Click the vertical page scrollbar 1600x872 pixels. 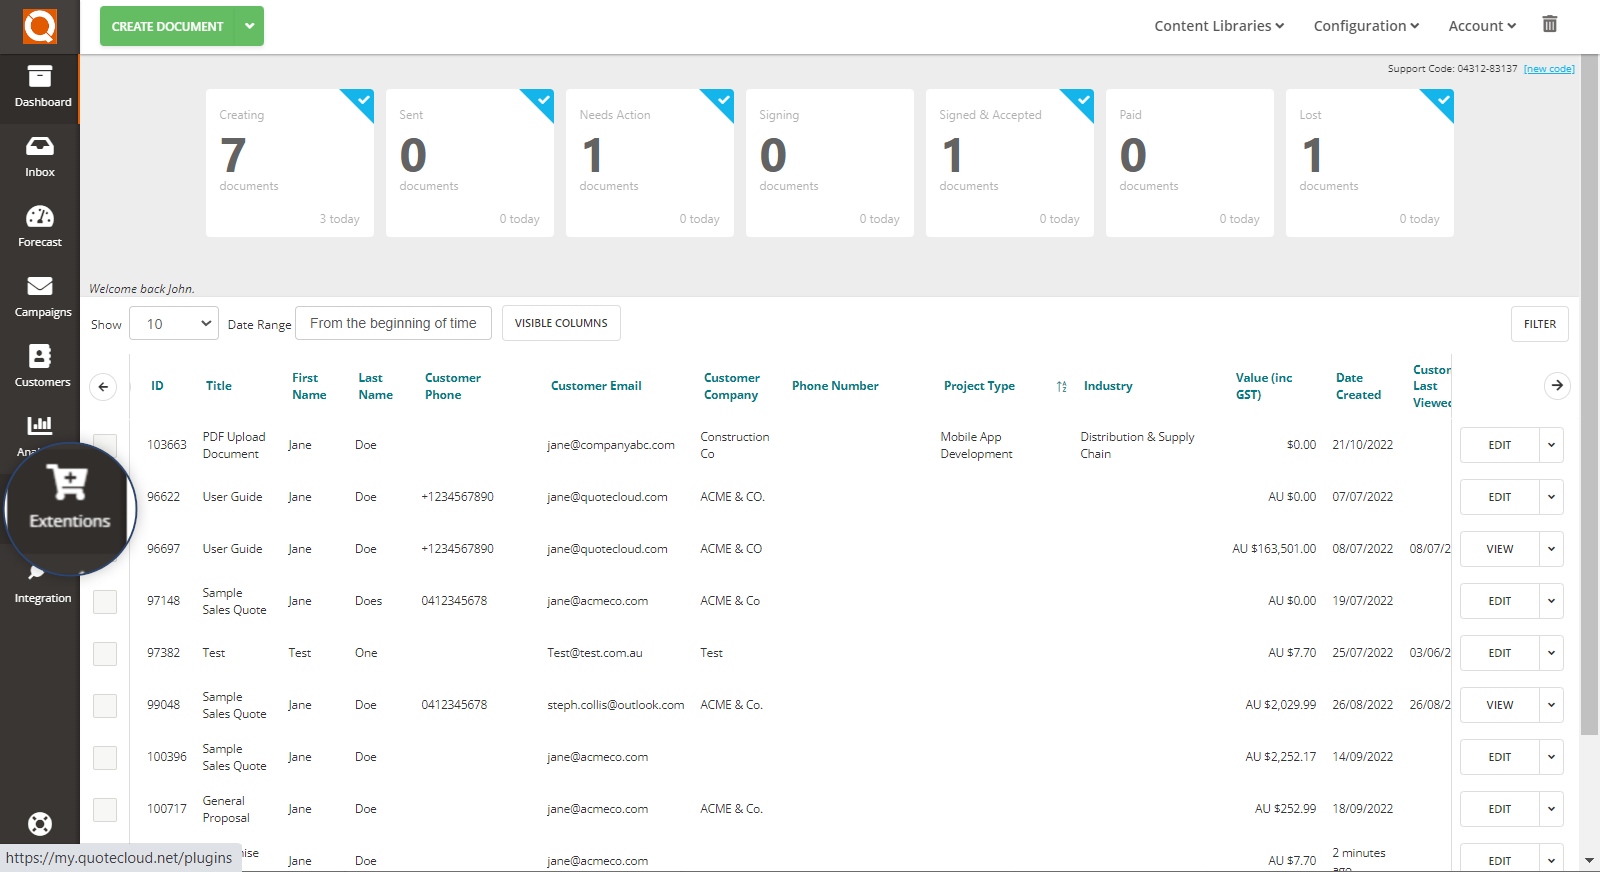coord(1590,395)
